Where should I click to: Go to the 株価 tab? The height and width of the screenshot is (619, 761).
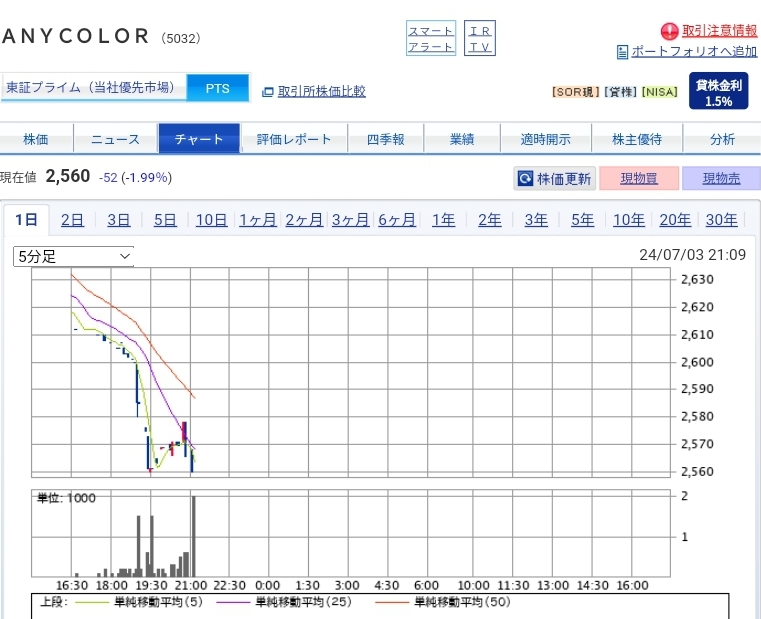36,139
